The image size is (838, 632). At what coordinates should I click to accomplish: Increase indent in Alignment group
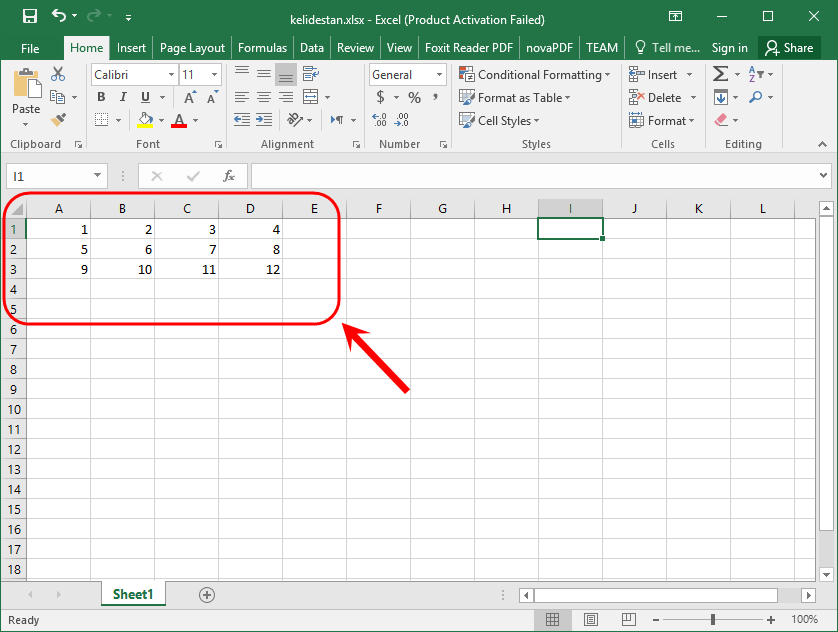[x=264, y=120]
